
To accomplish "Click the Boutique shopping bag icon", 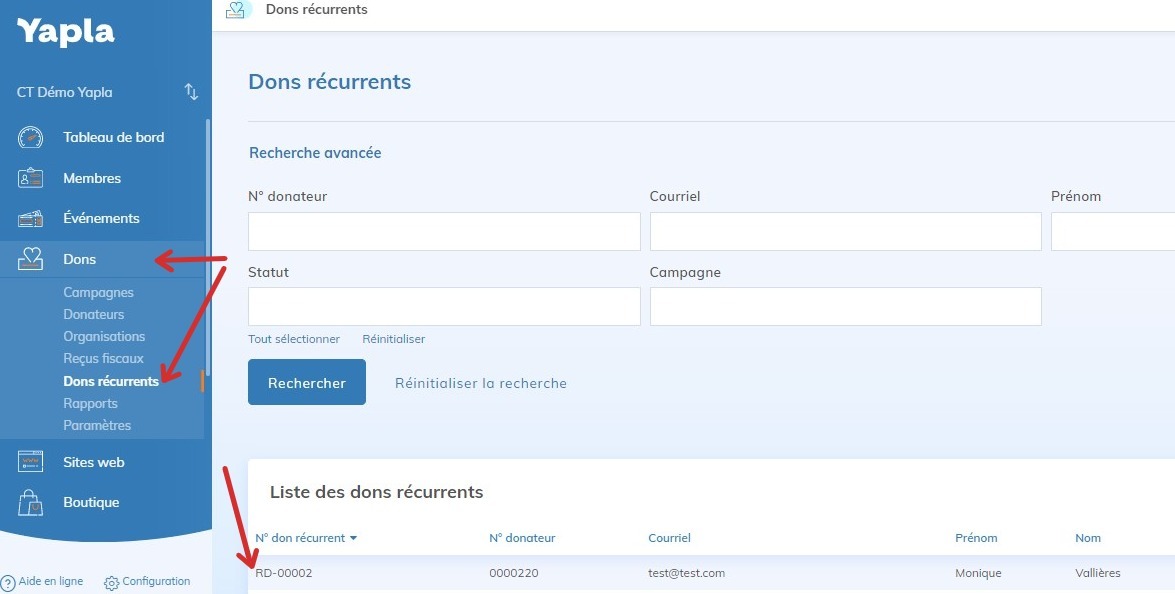I will pos(31,503).
